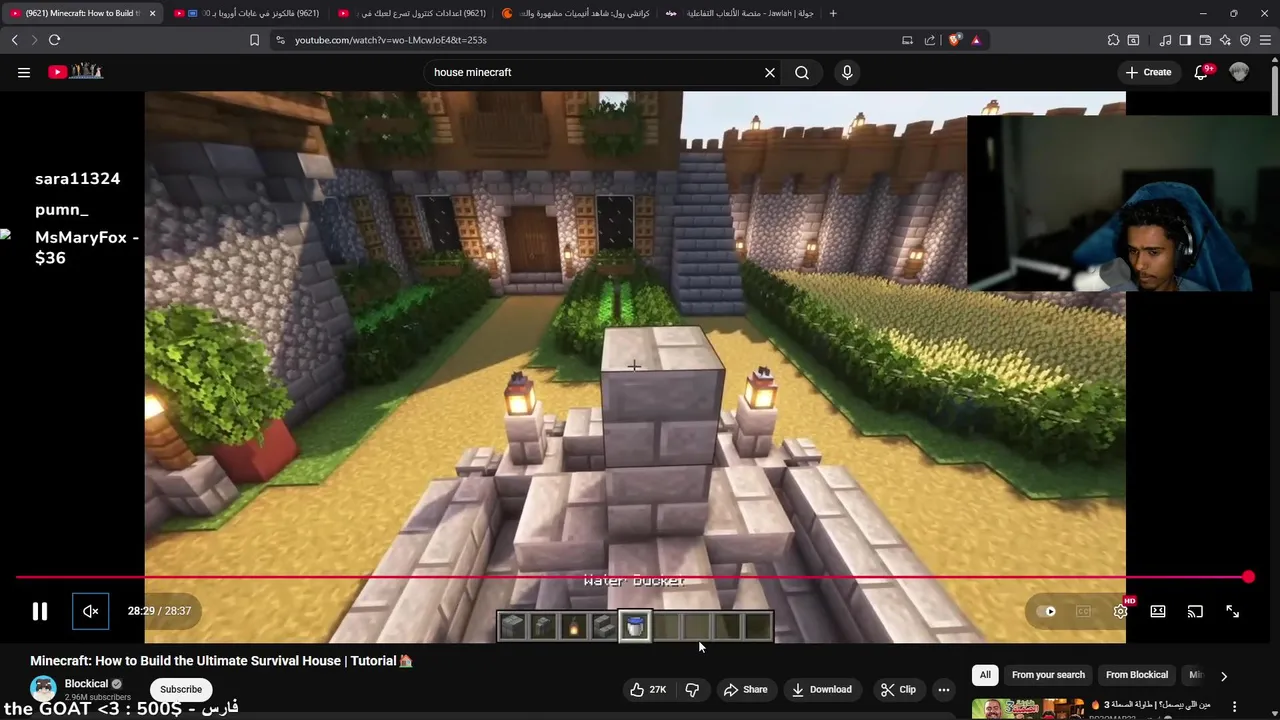
Task: Create a clip with the Clip button
Action: 897,689
